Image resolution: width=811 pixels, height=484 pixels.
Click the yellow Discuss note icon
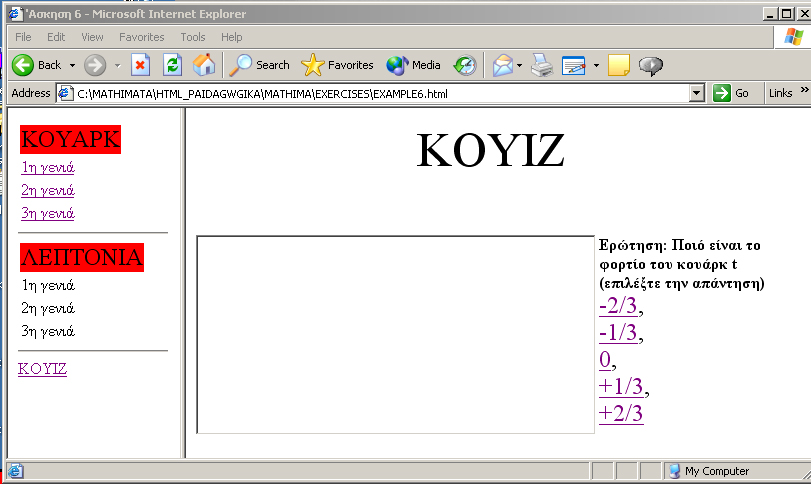point(619,65)
